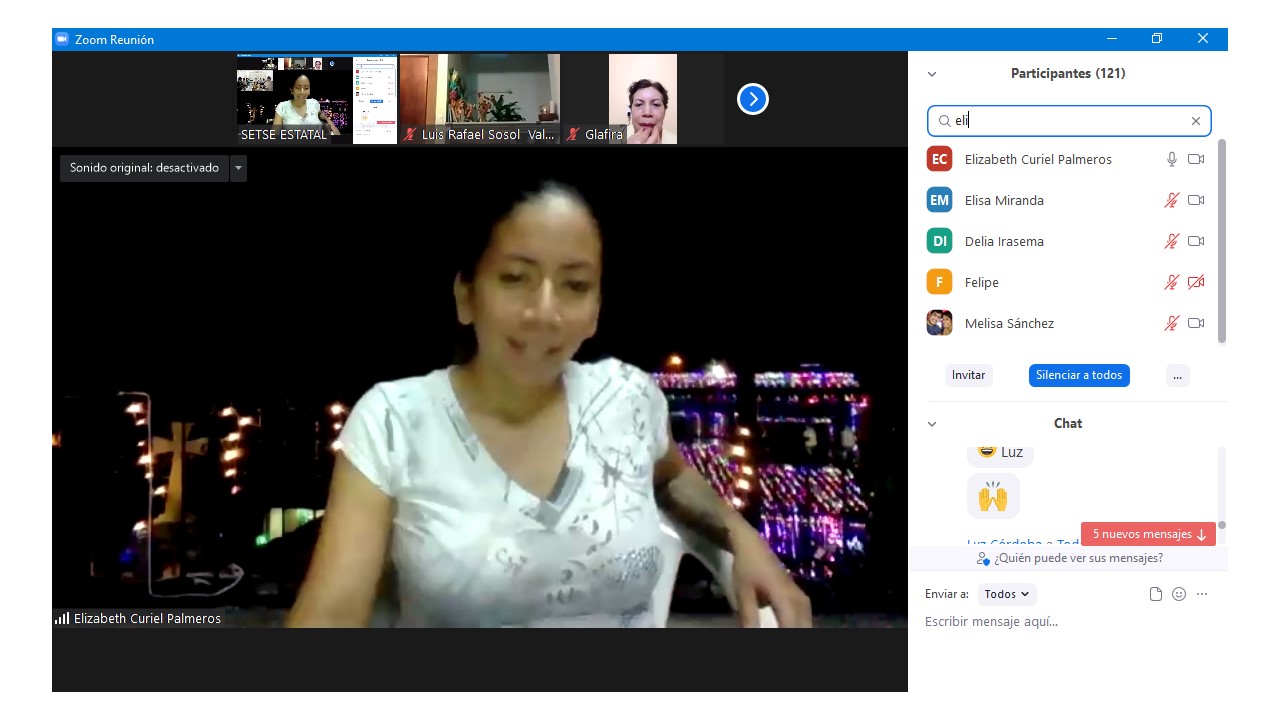Select Melisa Sánchez participant name
The width and height of the screenshot is (1280, 720).
(1009, 323)
